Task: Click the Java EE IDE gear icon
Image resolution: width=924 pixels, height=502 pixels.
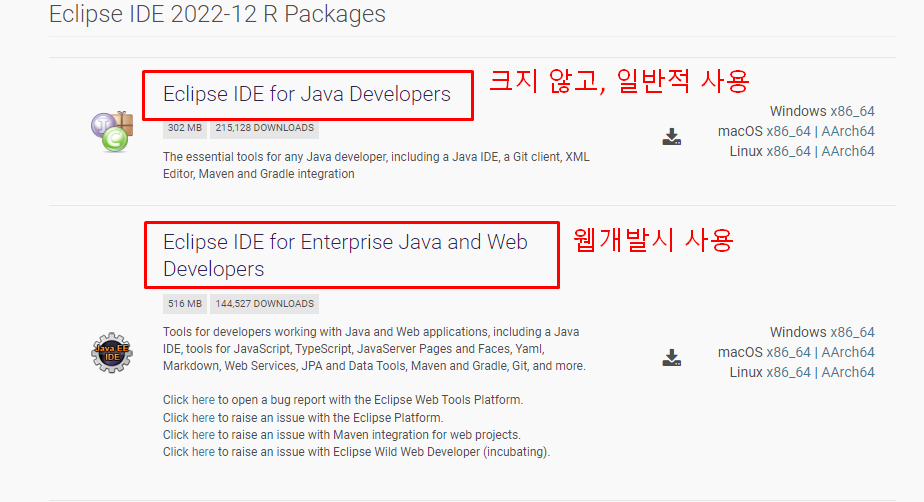Action: (x=112, y=352)
